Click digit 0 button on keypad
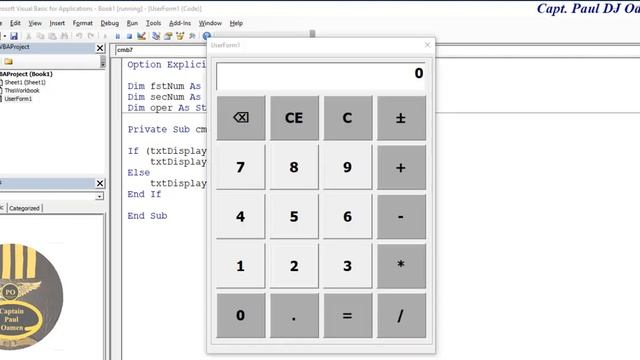The image size is (640, 360). click(241, 315)
